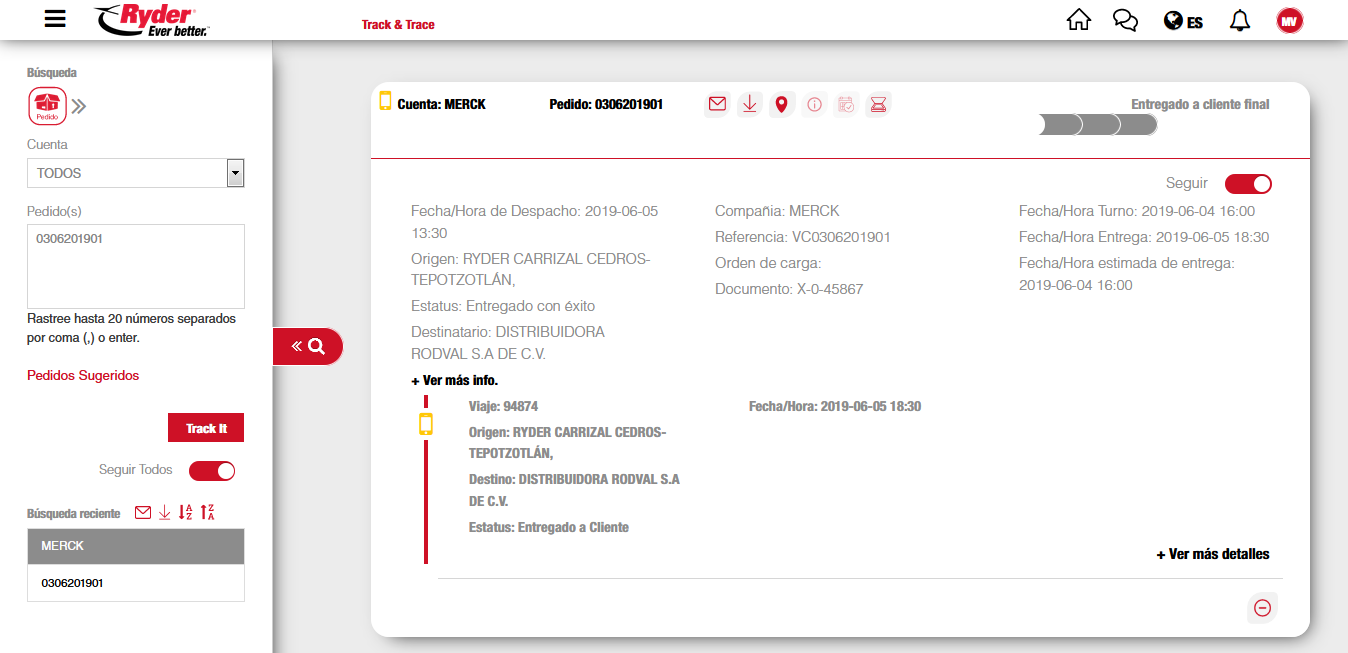The width and height of the screenshot is (1348, 653).
Task: Open the notifications bell
Action: tap(1240, 20)
